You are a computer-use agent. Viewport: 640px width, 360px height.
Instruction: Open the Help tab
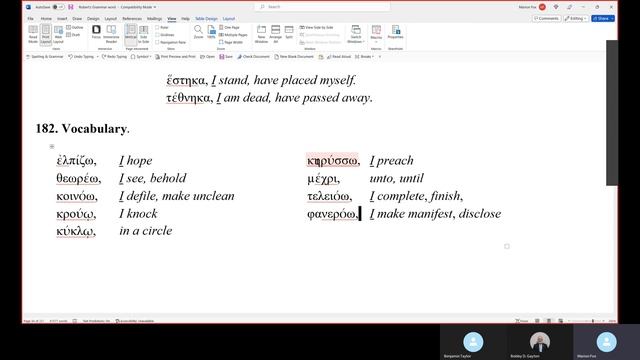(x=185, y=19)
